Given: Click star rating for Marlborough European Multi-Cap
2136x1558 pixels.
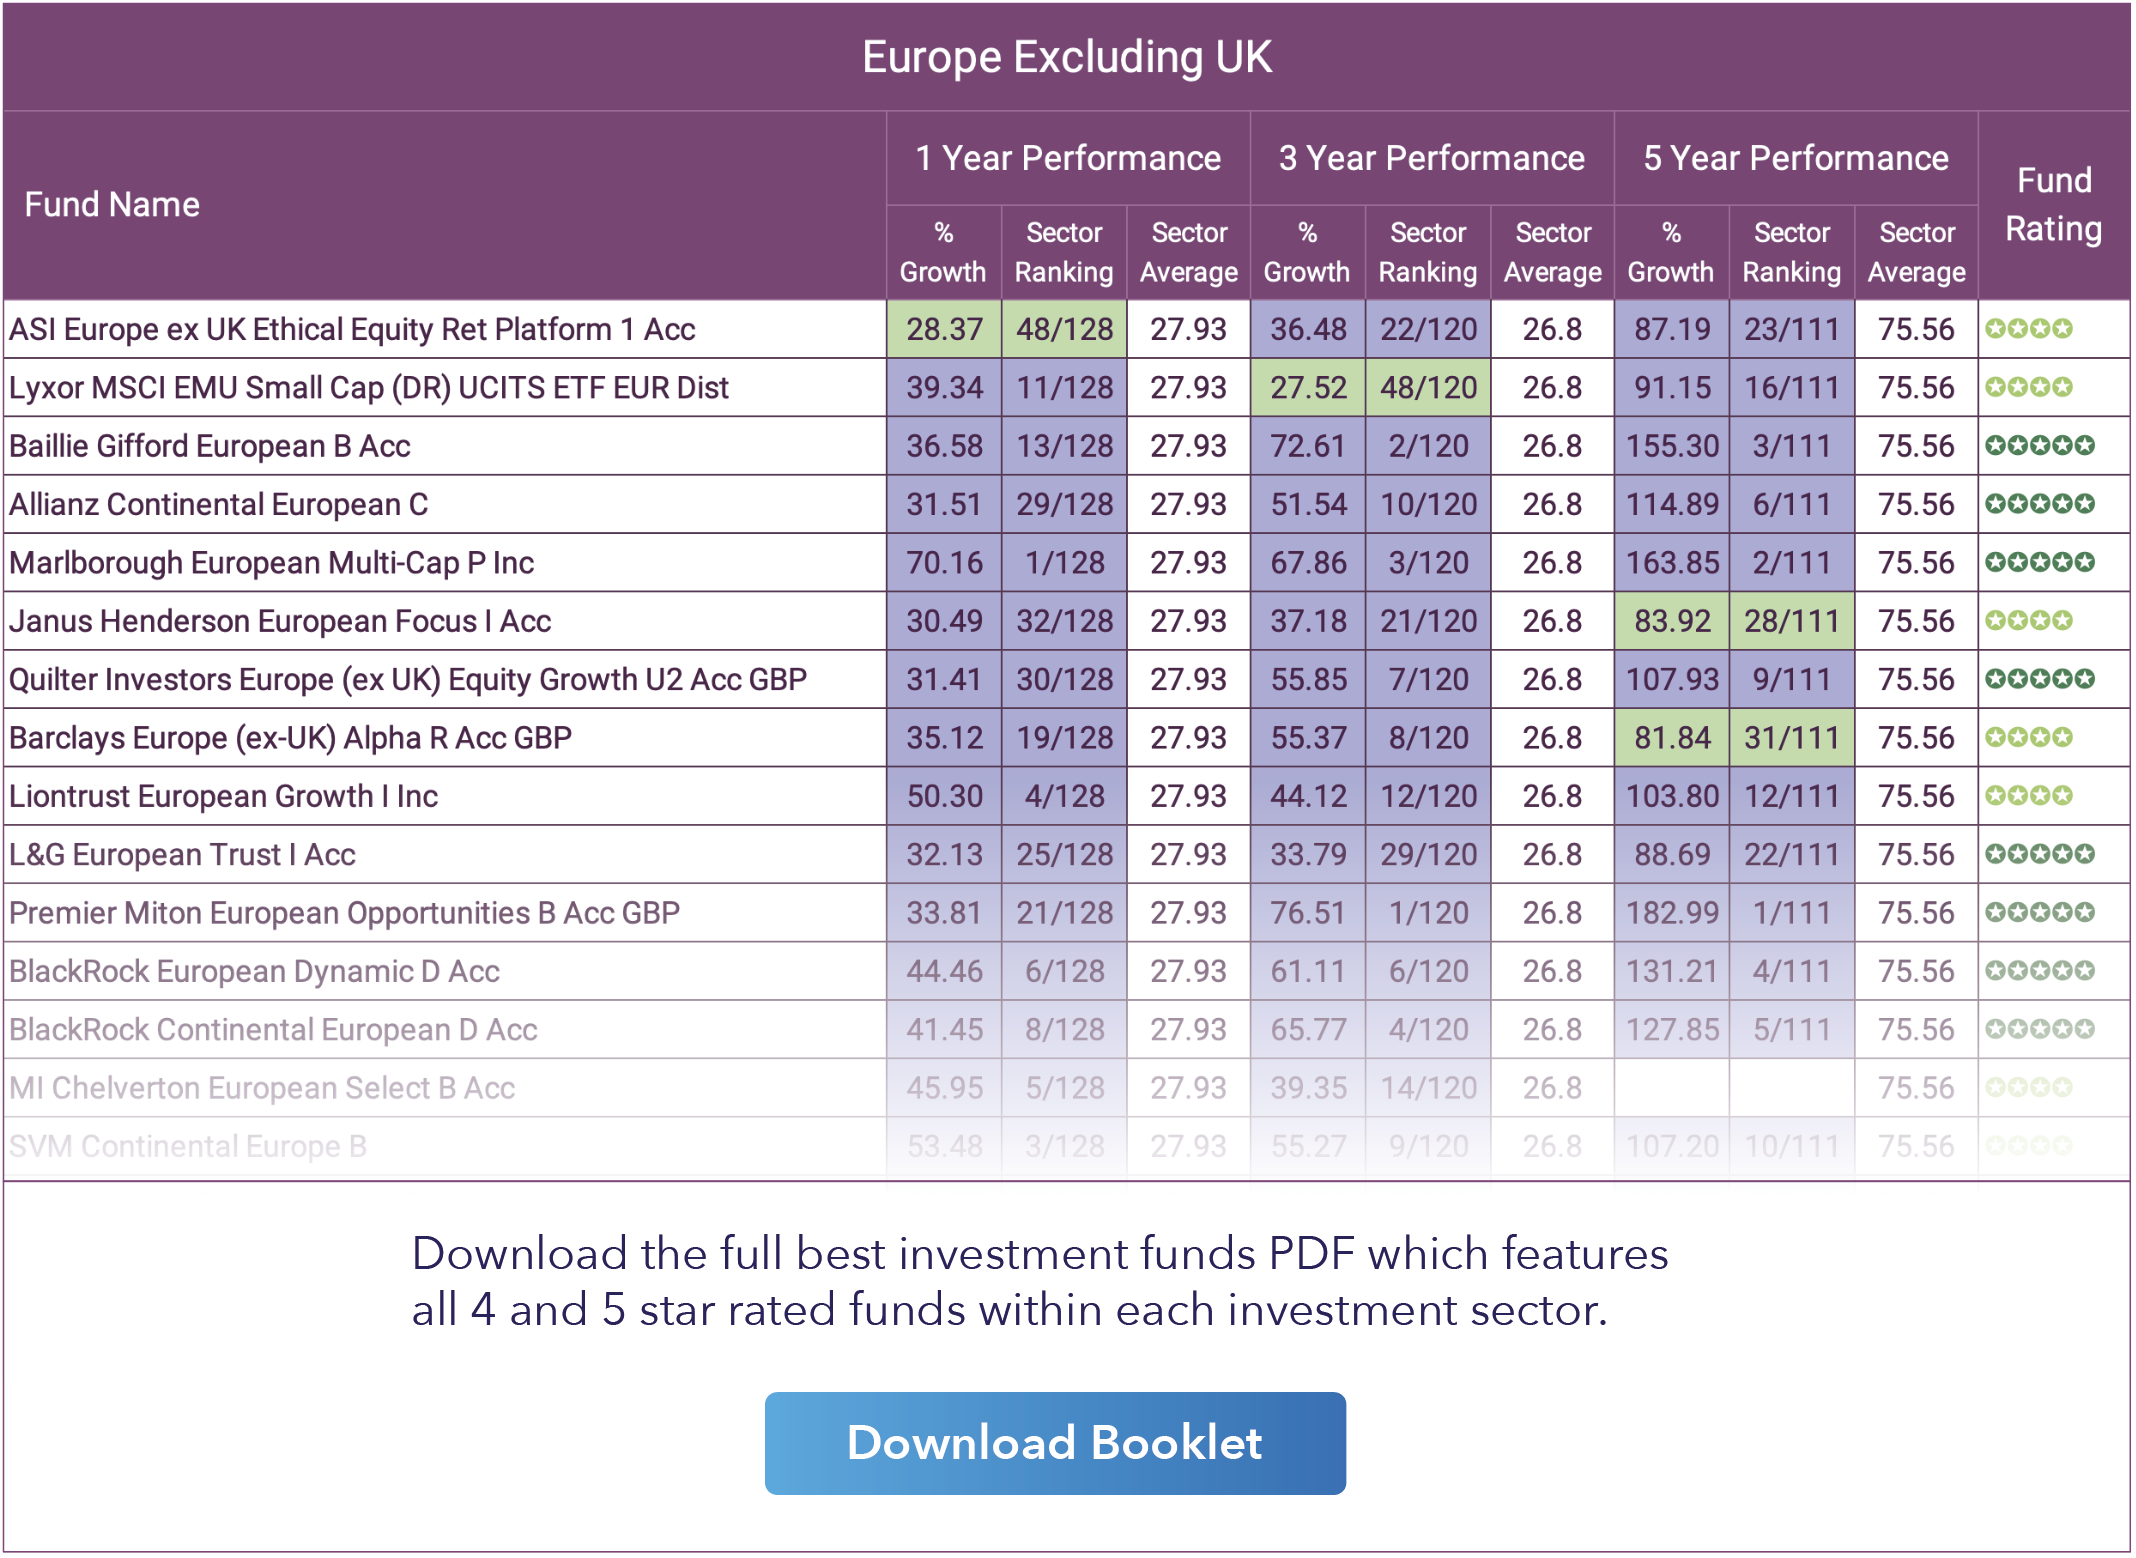Looking at the screenshot, I should [x=2039, y=563].
